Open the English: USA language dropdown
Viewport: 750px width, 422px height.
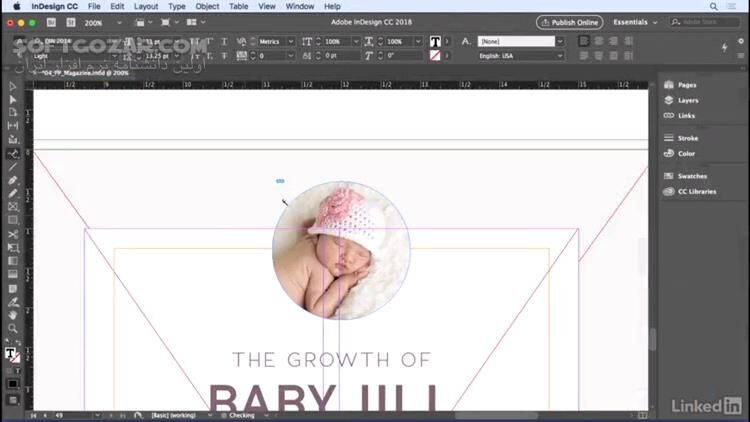pos(520,56)
